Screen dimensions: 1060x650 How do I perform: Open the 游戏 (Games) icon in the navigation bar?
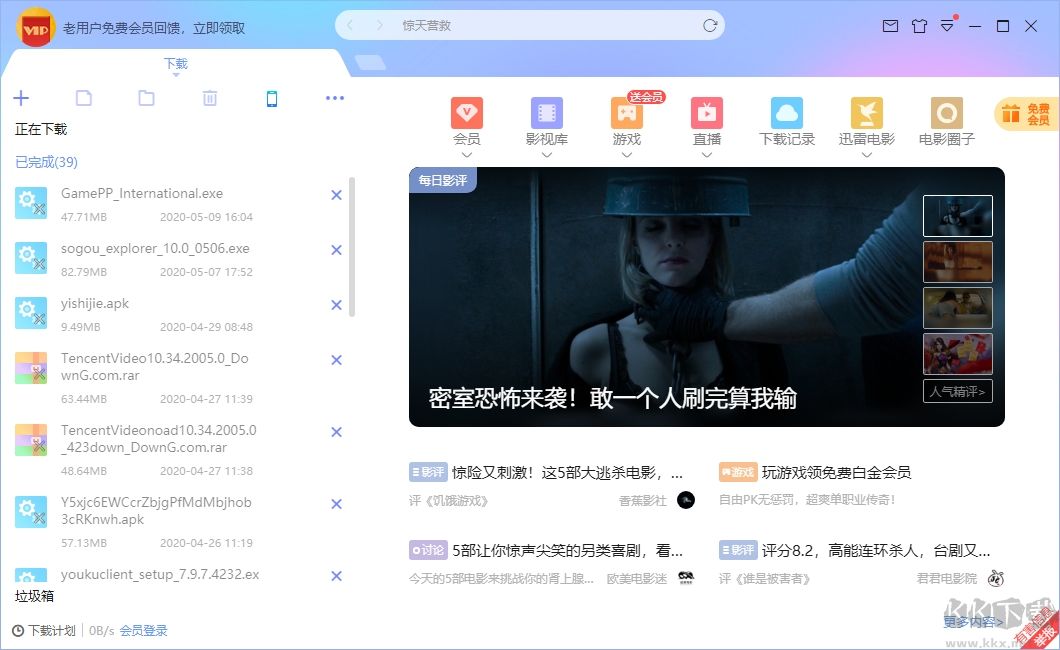(627, 113)
